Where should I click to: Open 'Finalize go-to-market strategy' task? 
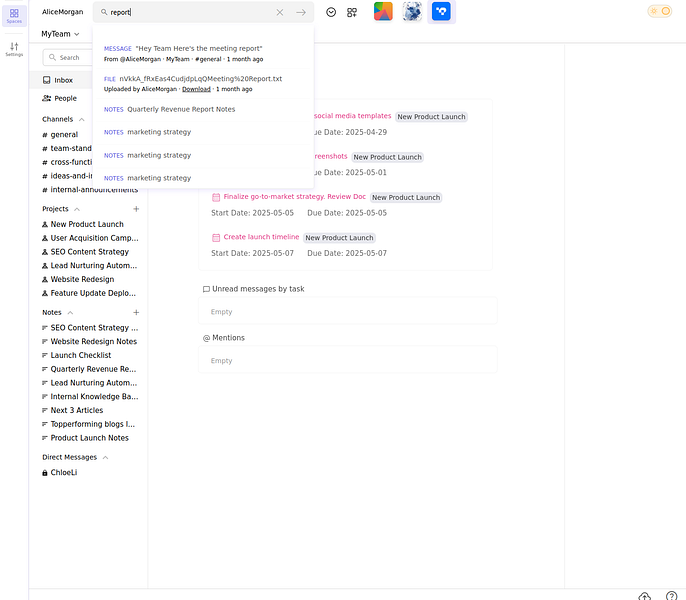pos(294,197)
